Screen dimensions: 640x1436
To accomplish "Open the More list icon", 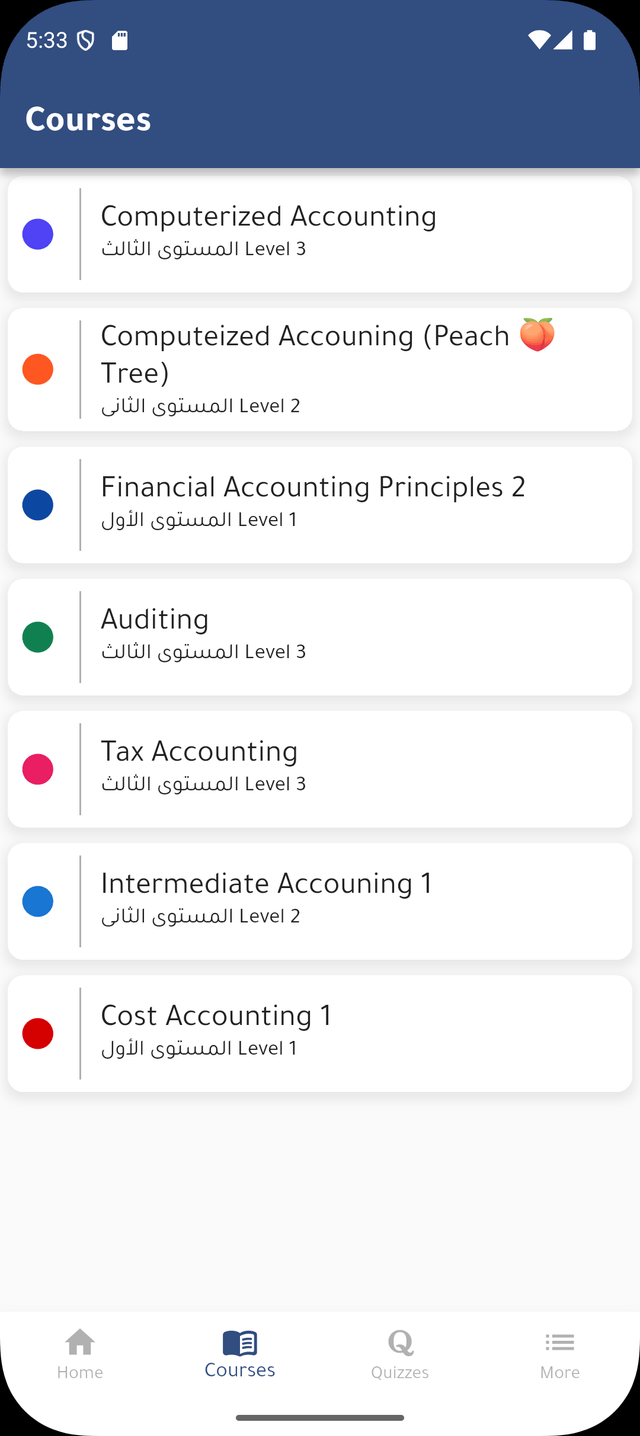I will coord(560,1342).
